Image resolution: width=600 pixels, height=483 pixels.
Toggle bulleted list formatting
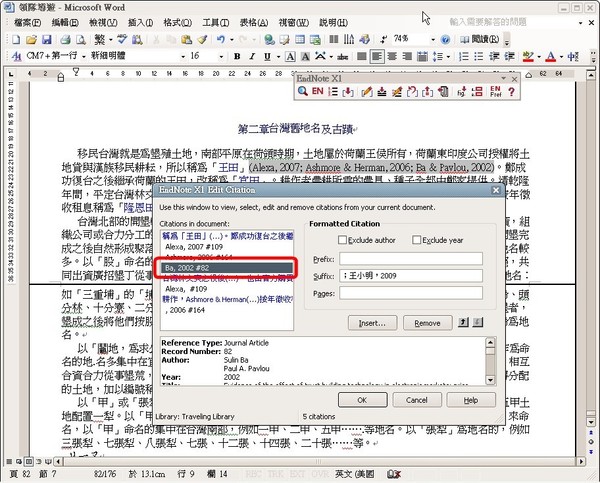[x=479, y=57]
